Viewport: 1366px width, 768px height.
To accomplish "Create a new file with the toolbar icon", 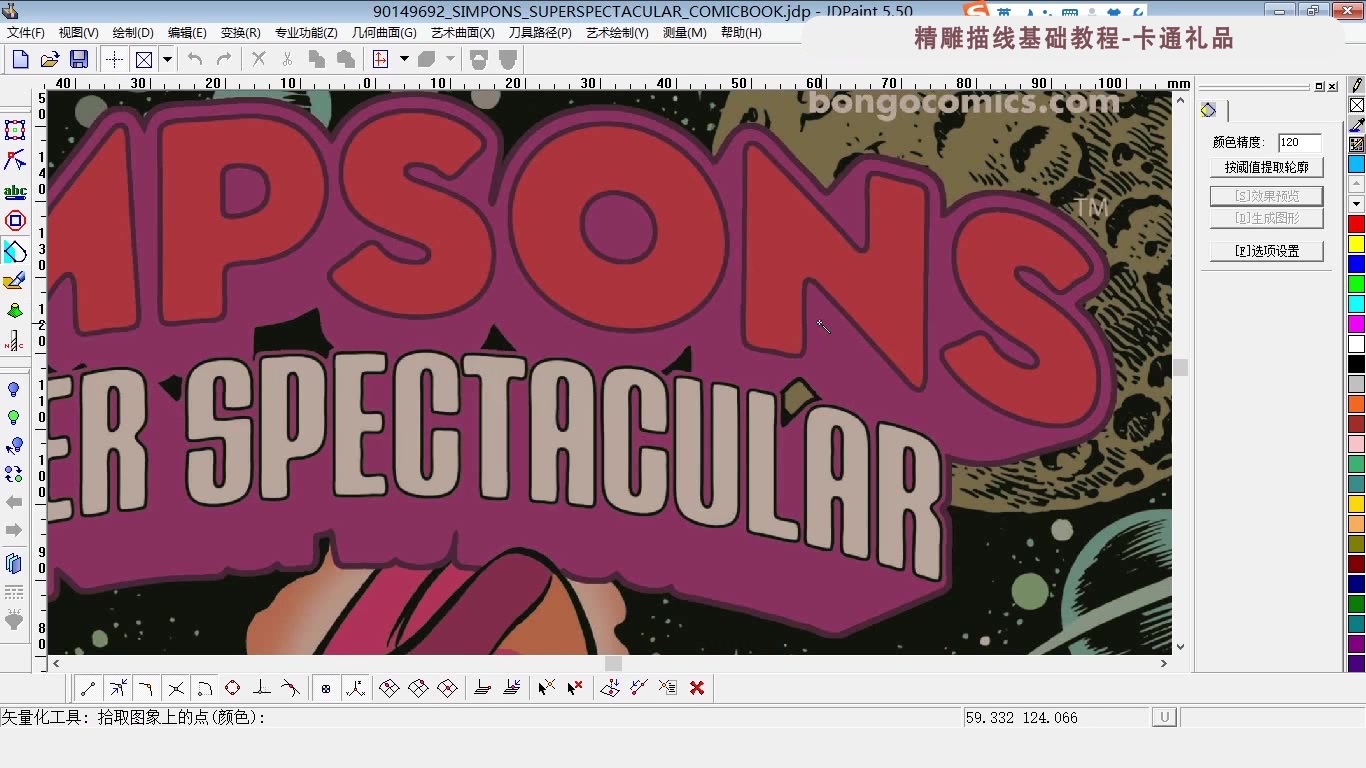I will coord(20,59).
